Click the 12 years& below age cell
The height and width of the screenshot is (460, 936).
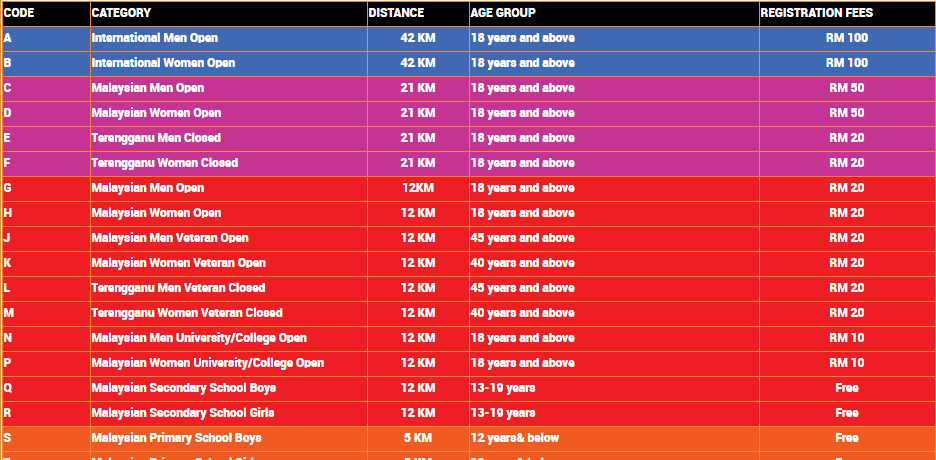tap(614, 439)
